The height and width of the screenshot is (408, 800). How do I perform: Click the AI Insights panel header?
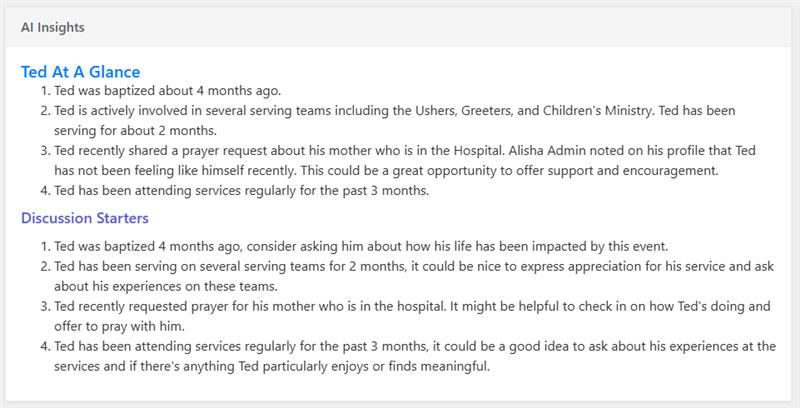(x=398, y=27)
